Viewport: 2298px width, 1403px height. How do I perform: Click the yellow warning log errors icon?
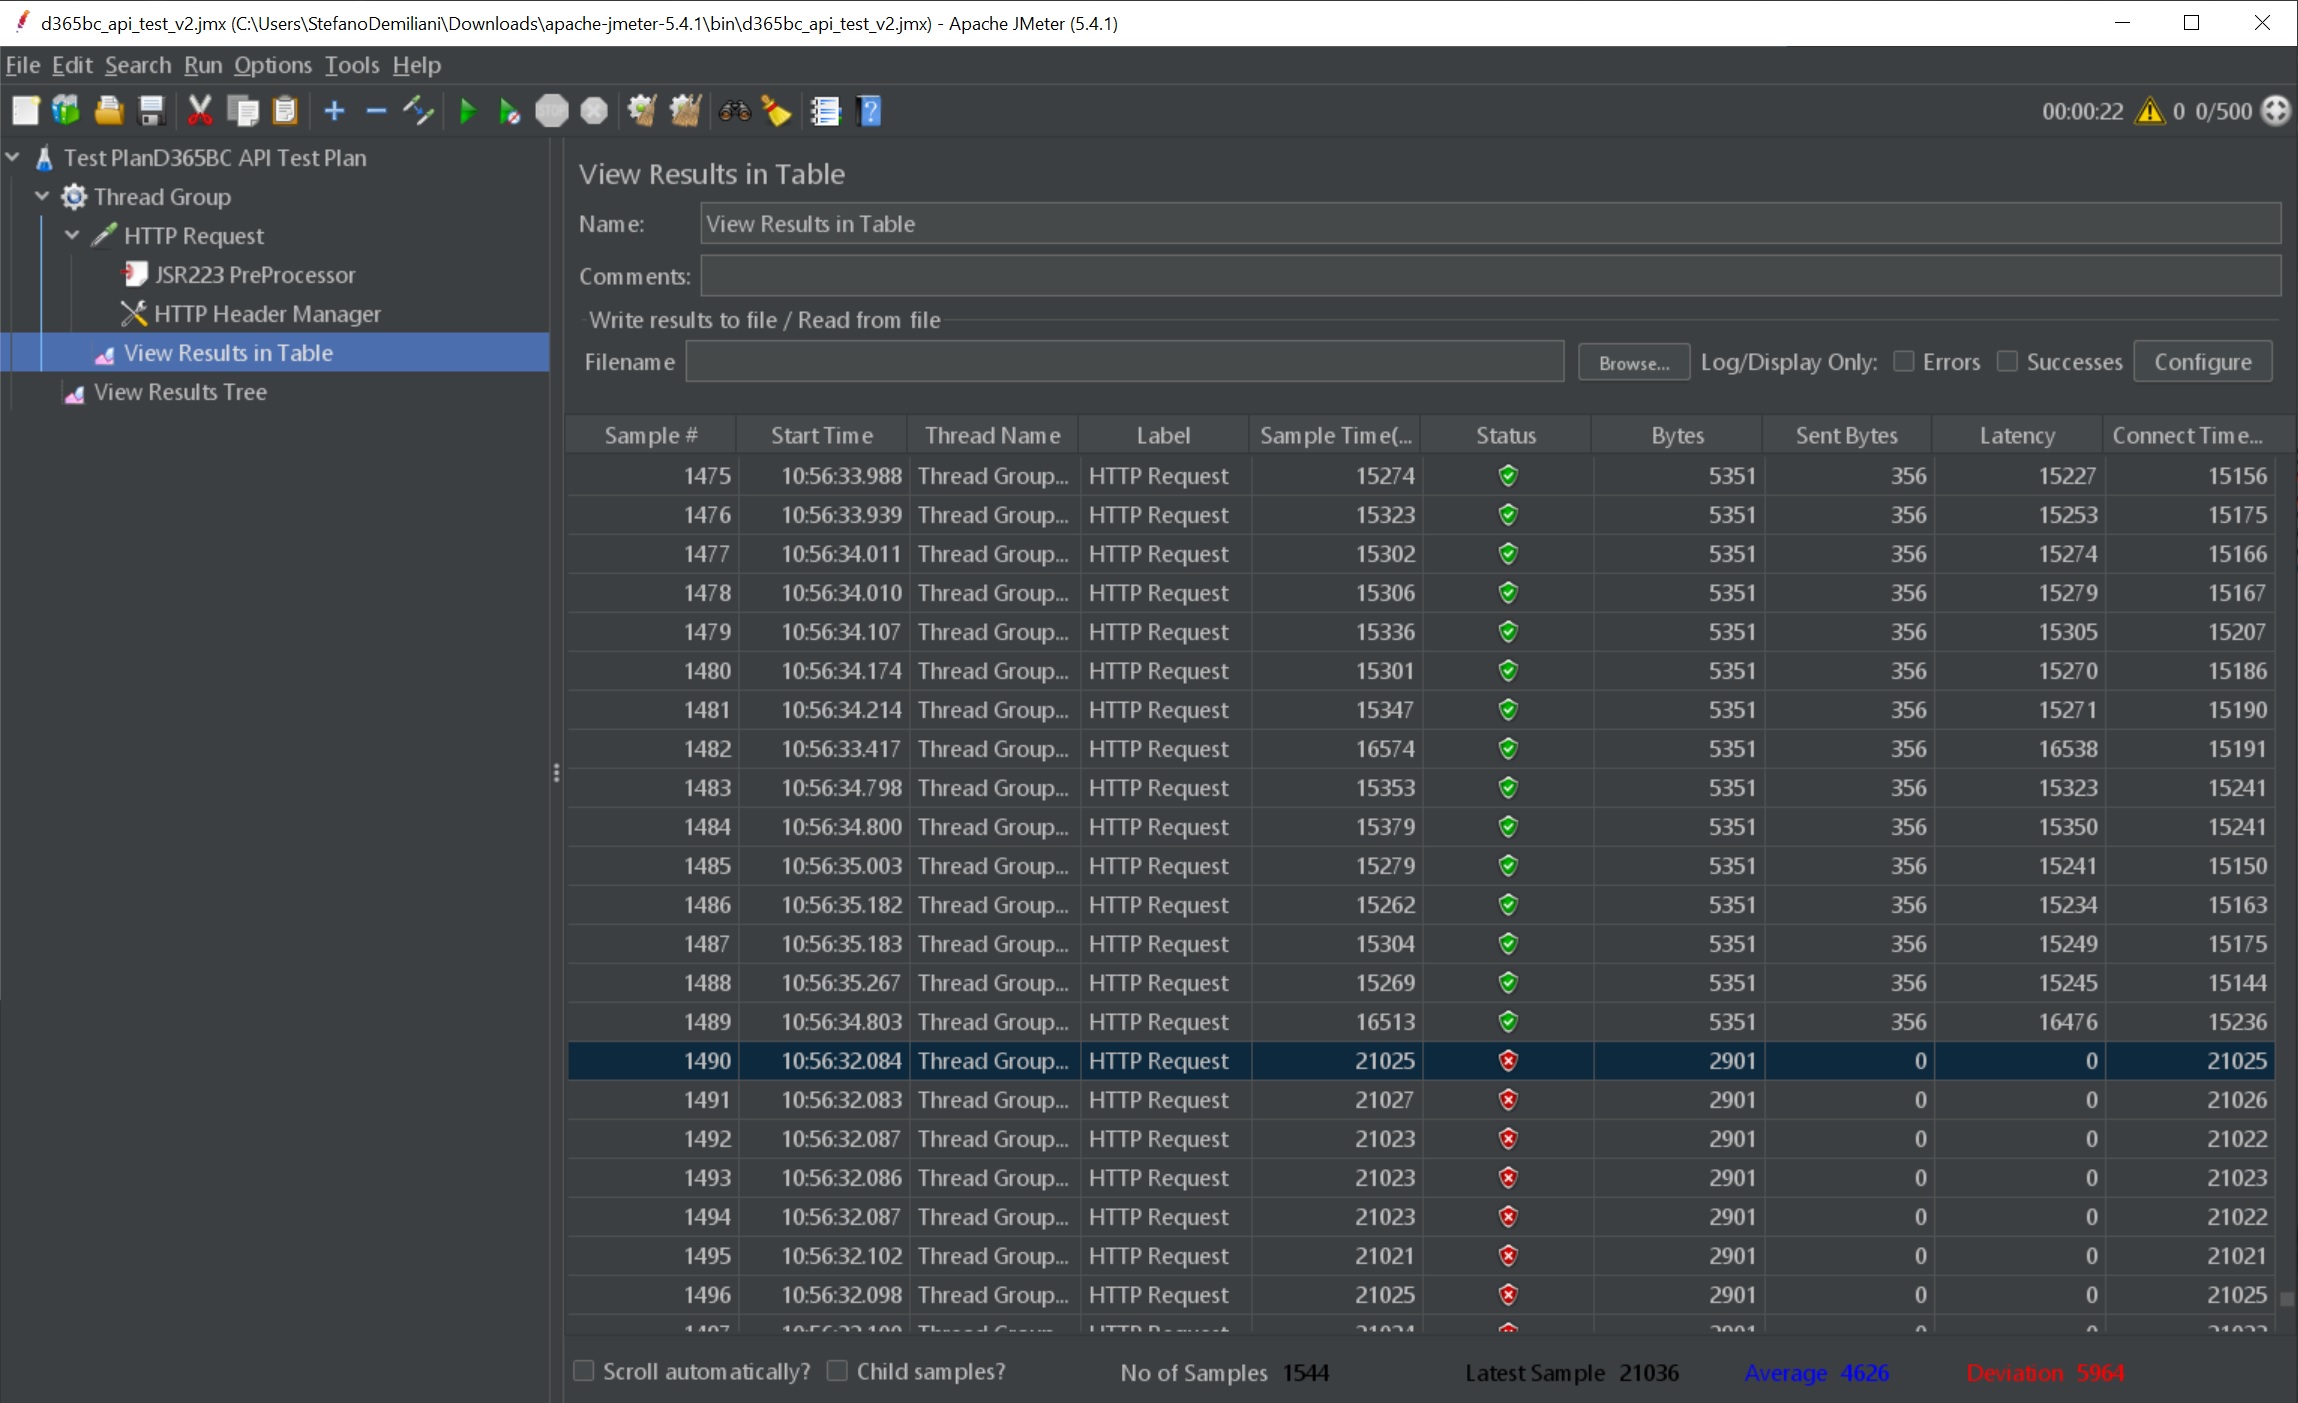click(2149, 111)
